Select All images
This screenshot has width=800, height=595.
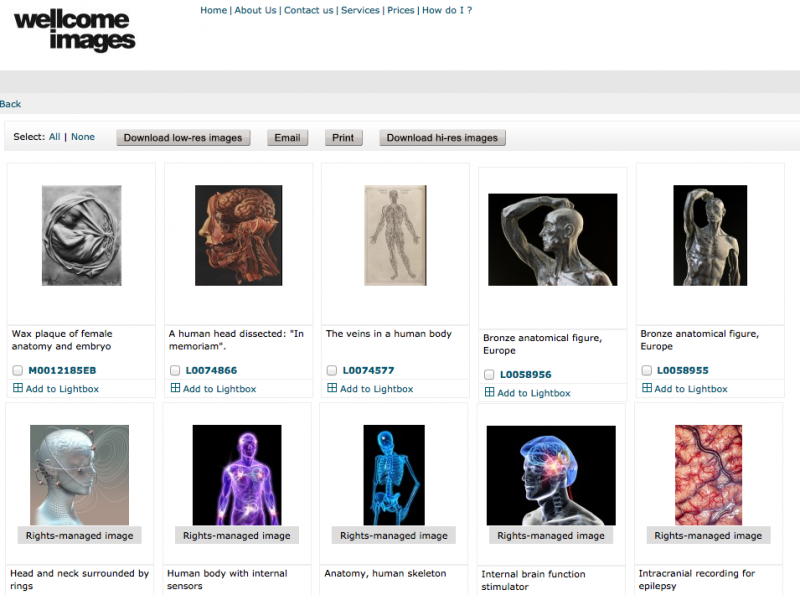[x=55, y=137]
